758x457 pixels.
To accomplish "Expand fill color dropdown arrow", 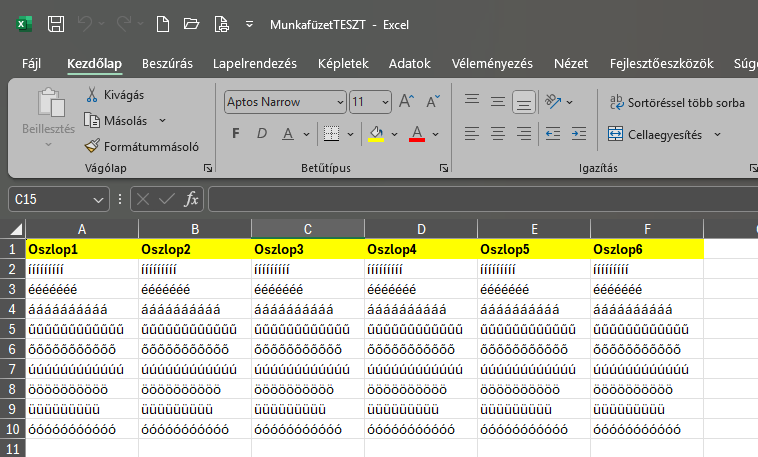I will click(x=394, y=134).
